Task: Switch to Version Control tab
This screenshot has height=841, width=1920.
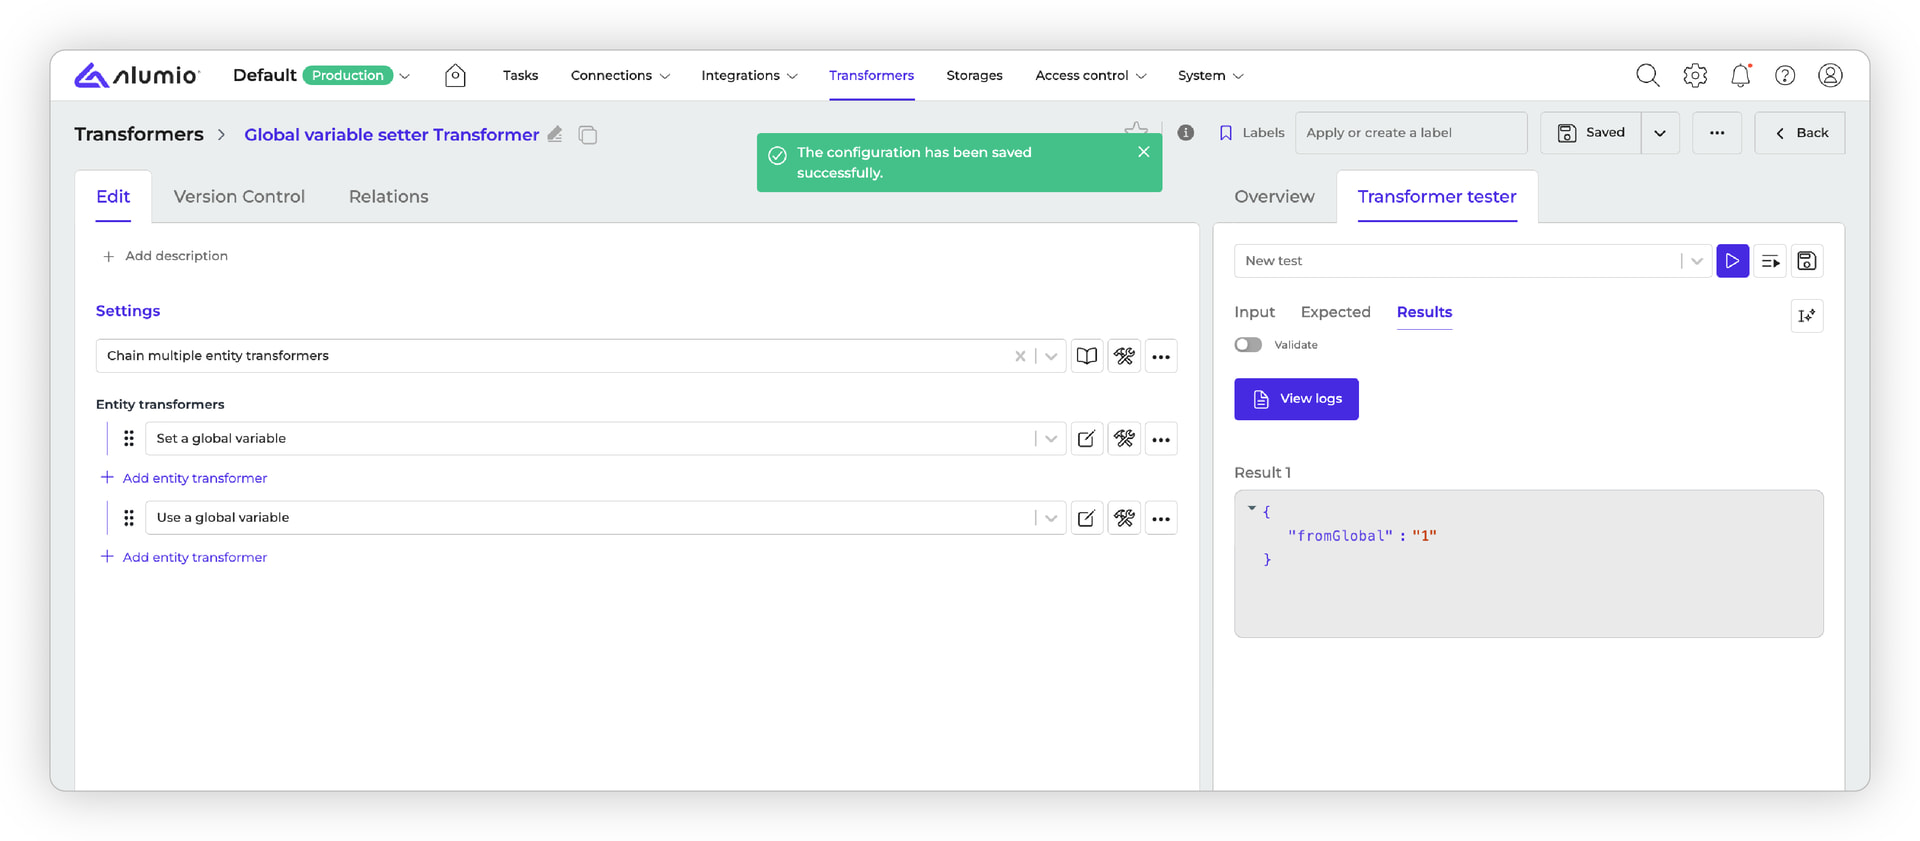Action: point(239,197)
